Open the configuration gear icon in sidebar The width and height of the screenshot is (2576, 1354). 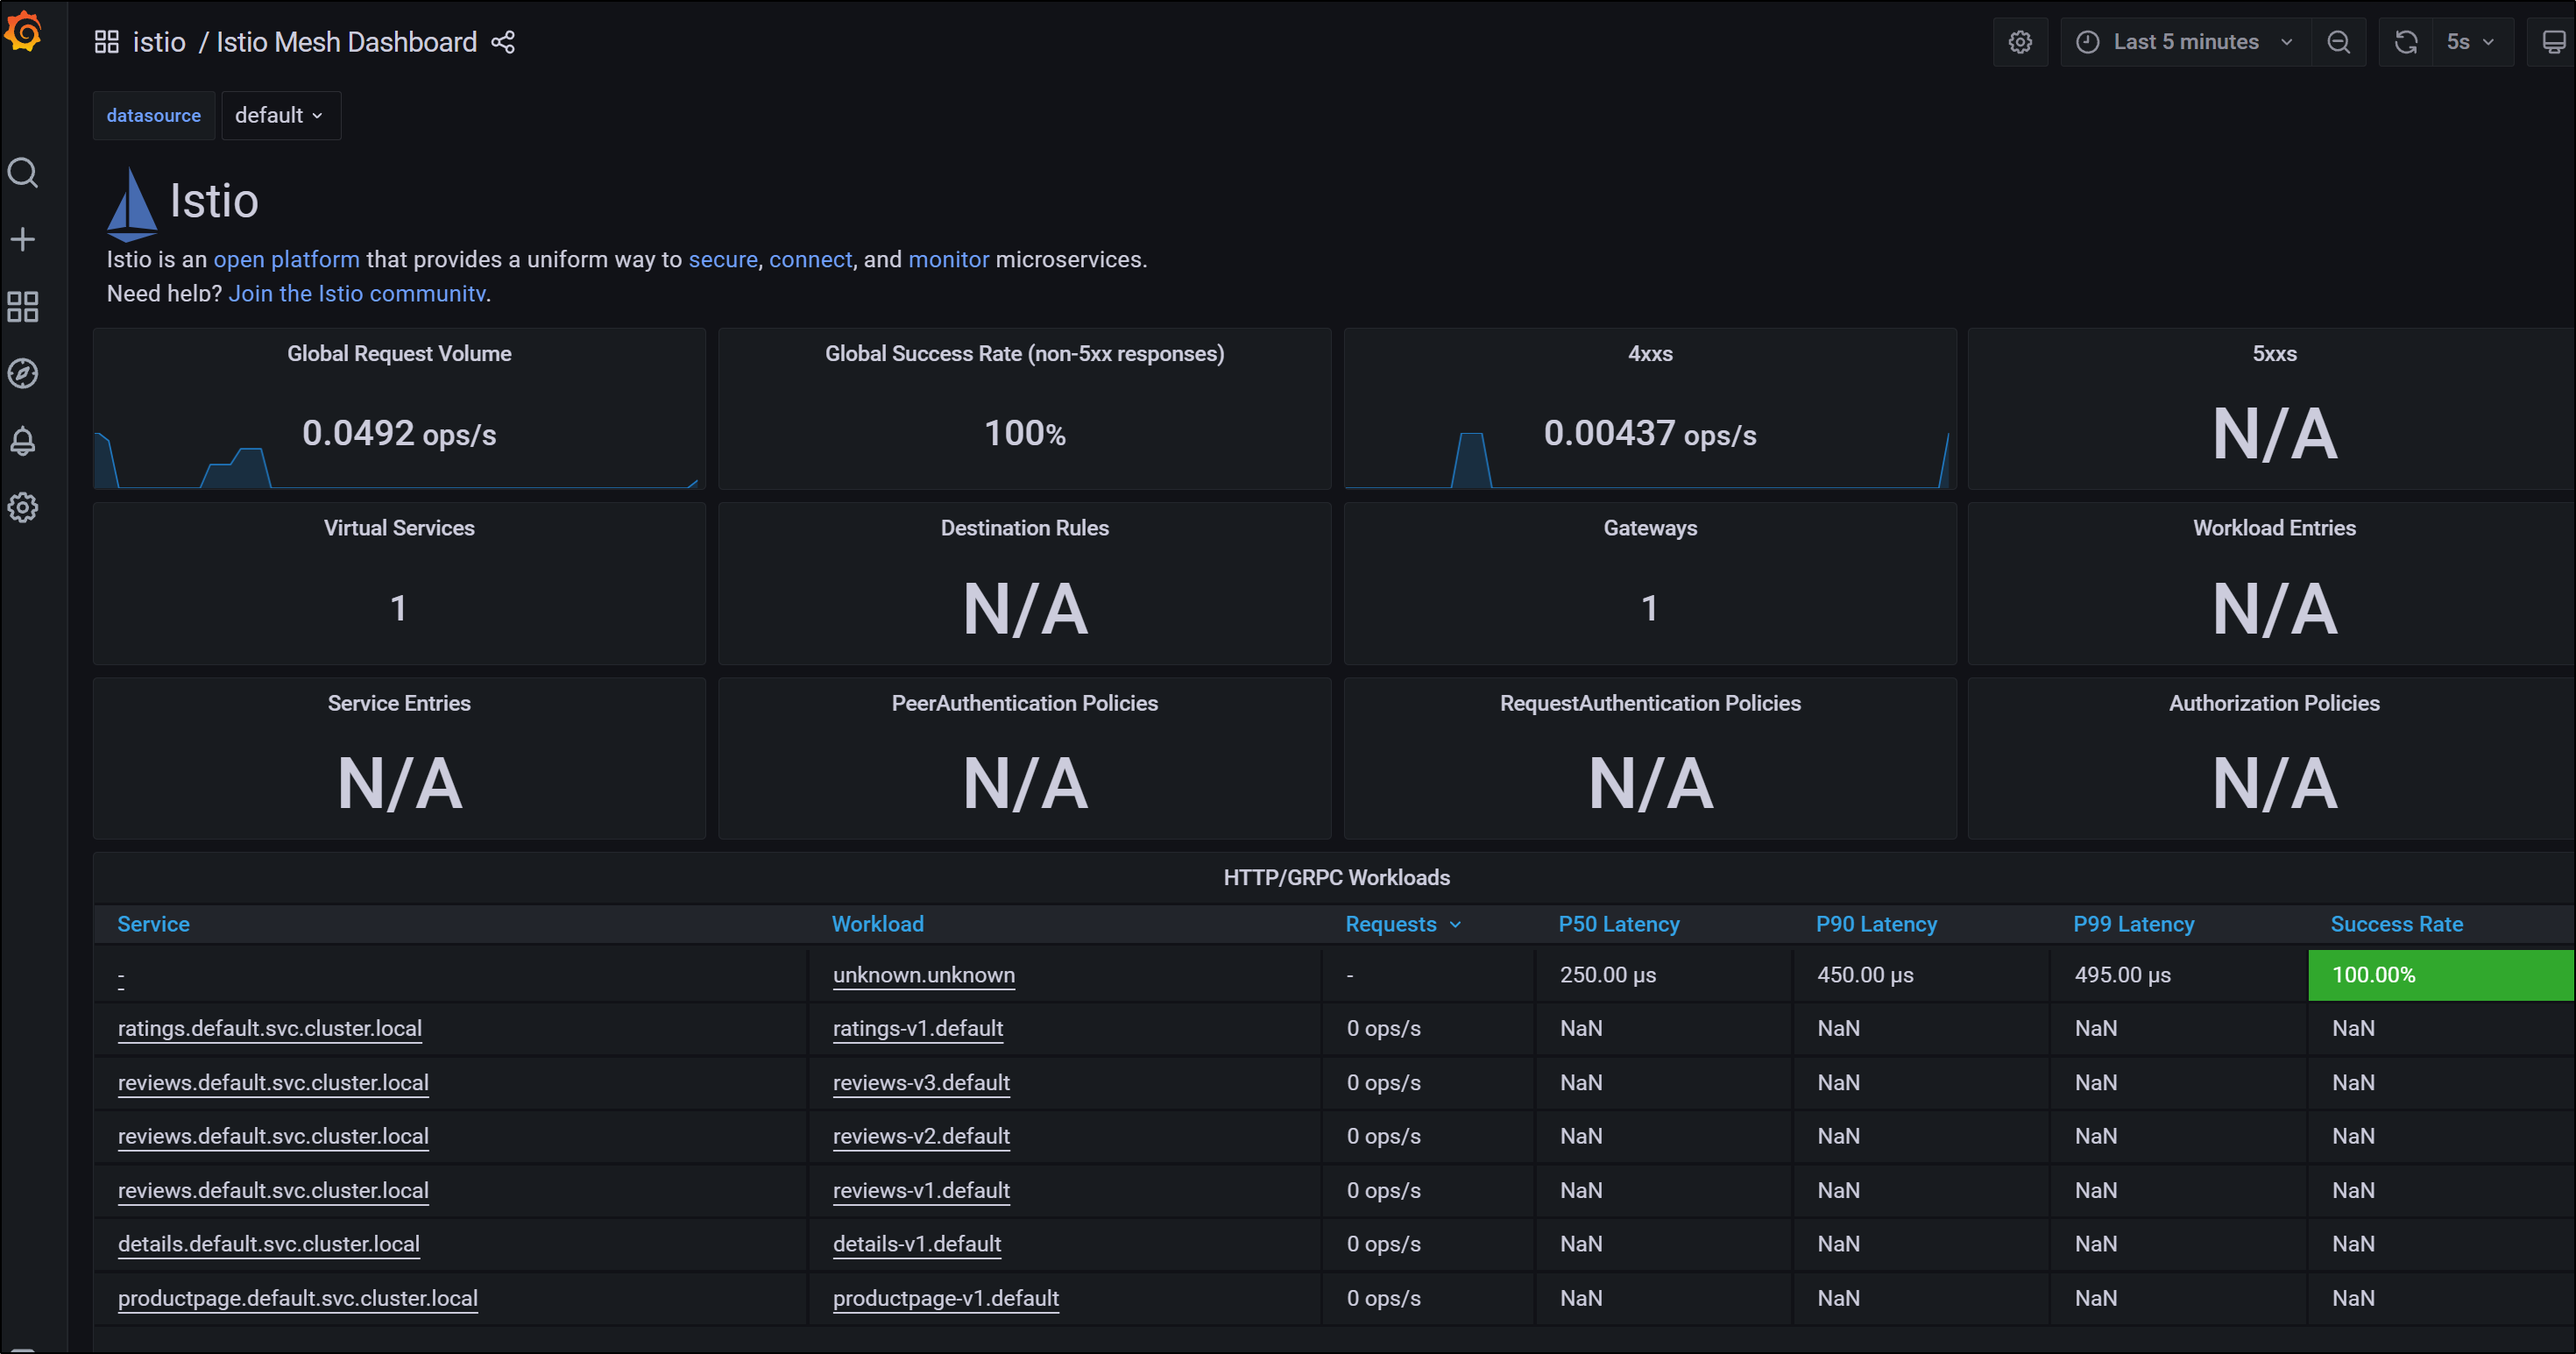(x=23, y=507)
